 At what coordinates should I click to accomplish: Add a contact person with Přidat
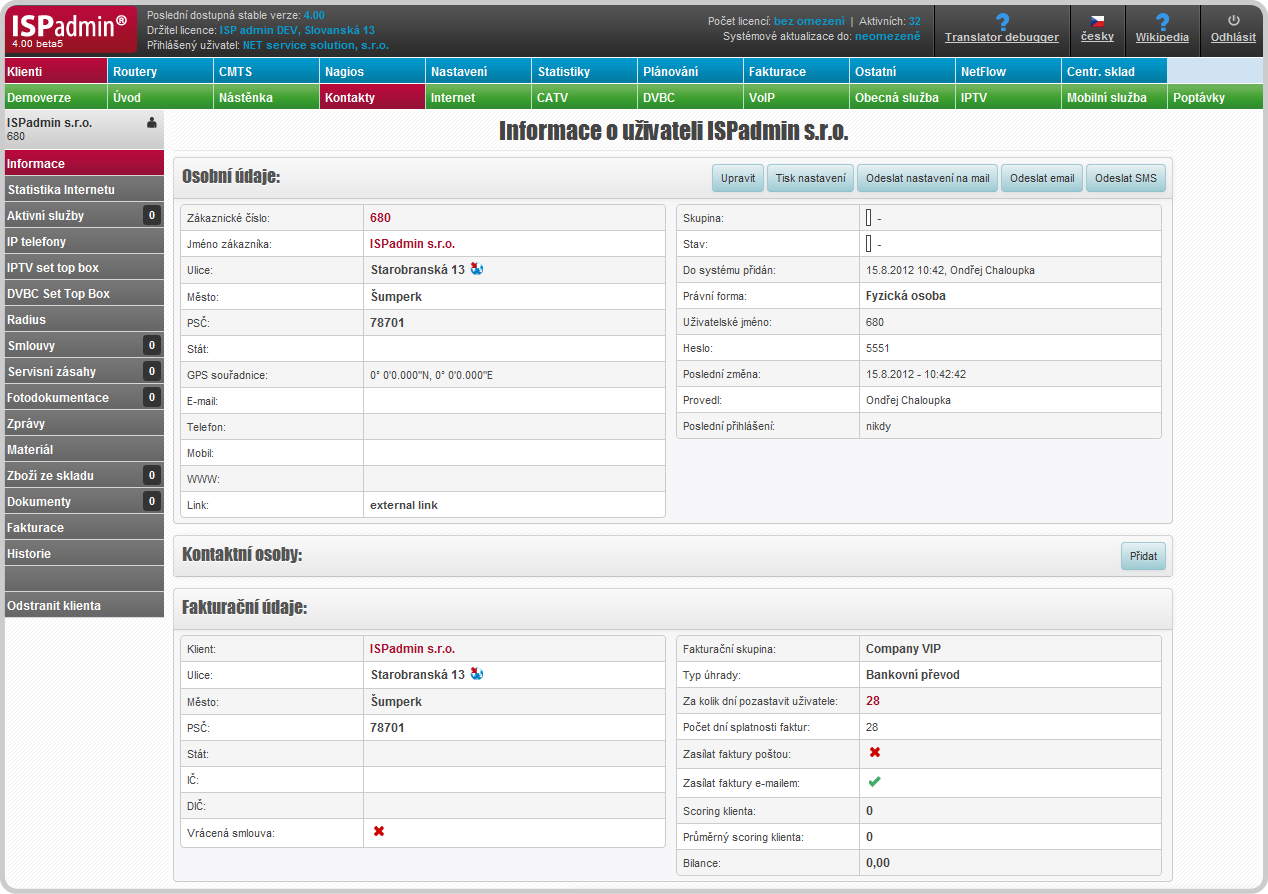[x=1143, y=555]
